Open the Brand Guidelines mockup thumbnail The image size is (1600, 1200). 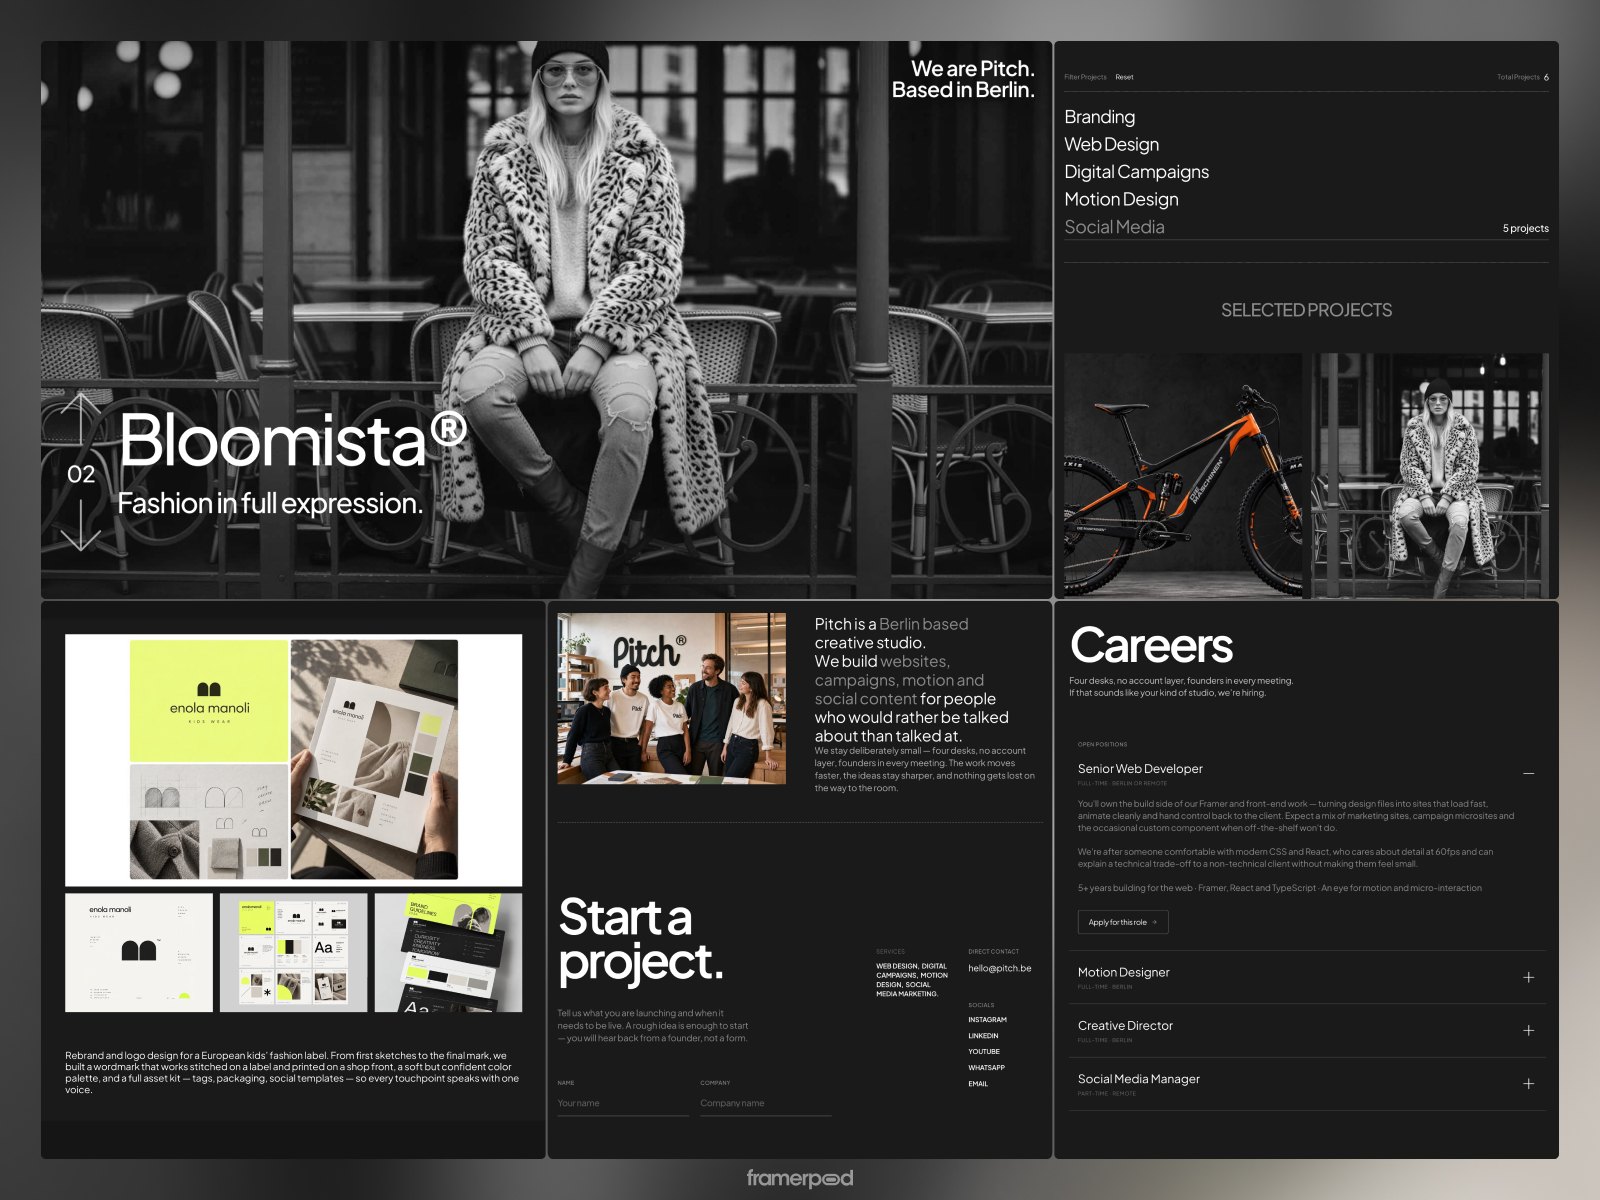448,953
